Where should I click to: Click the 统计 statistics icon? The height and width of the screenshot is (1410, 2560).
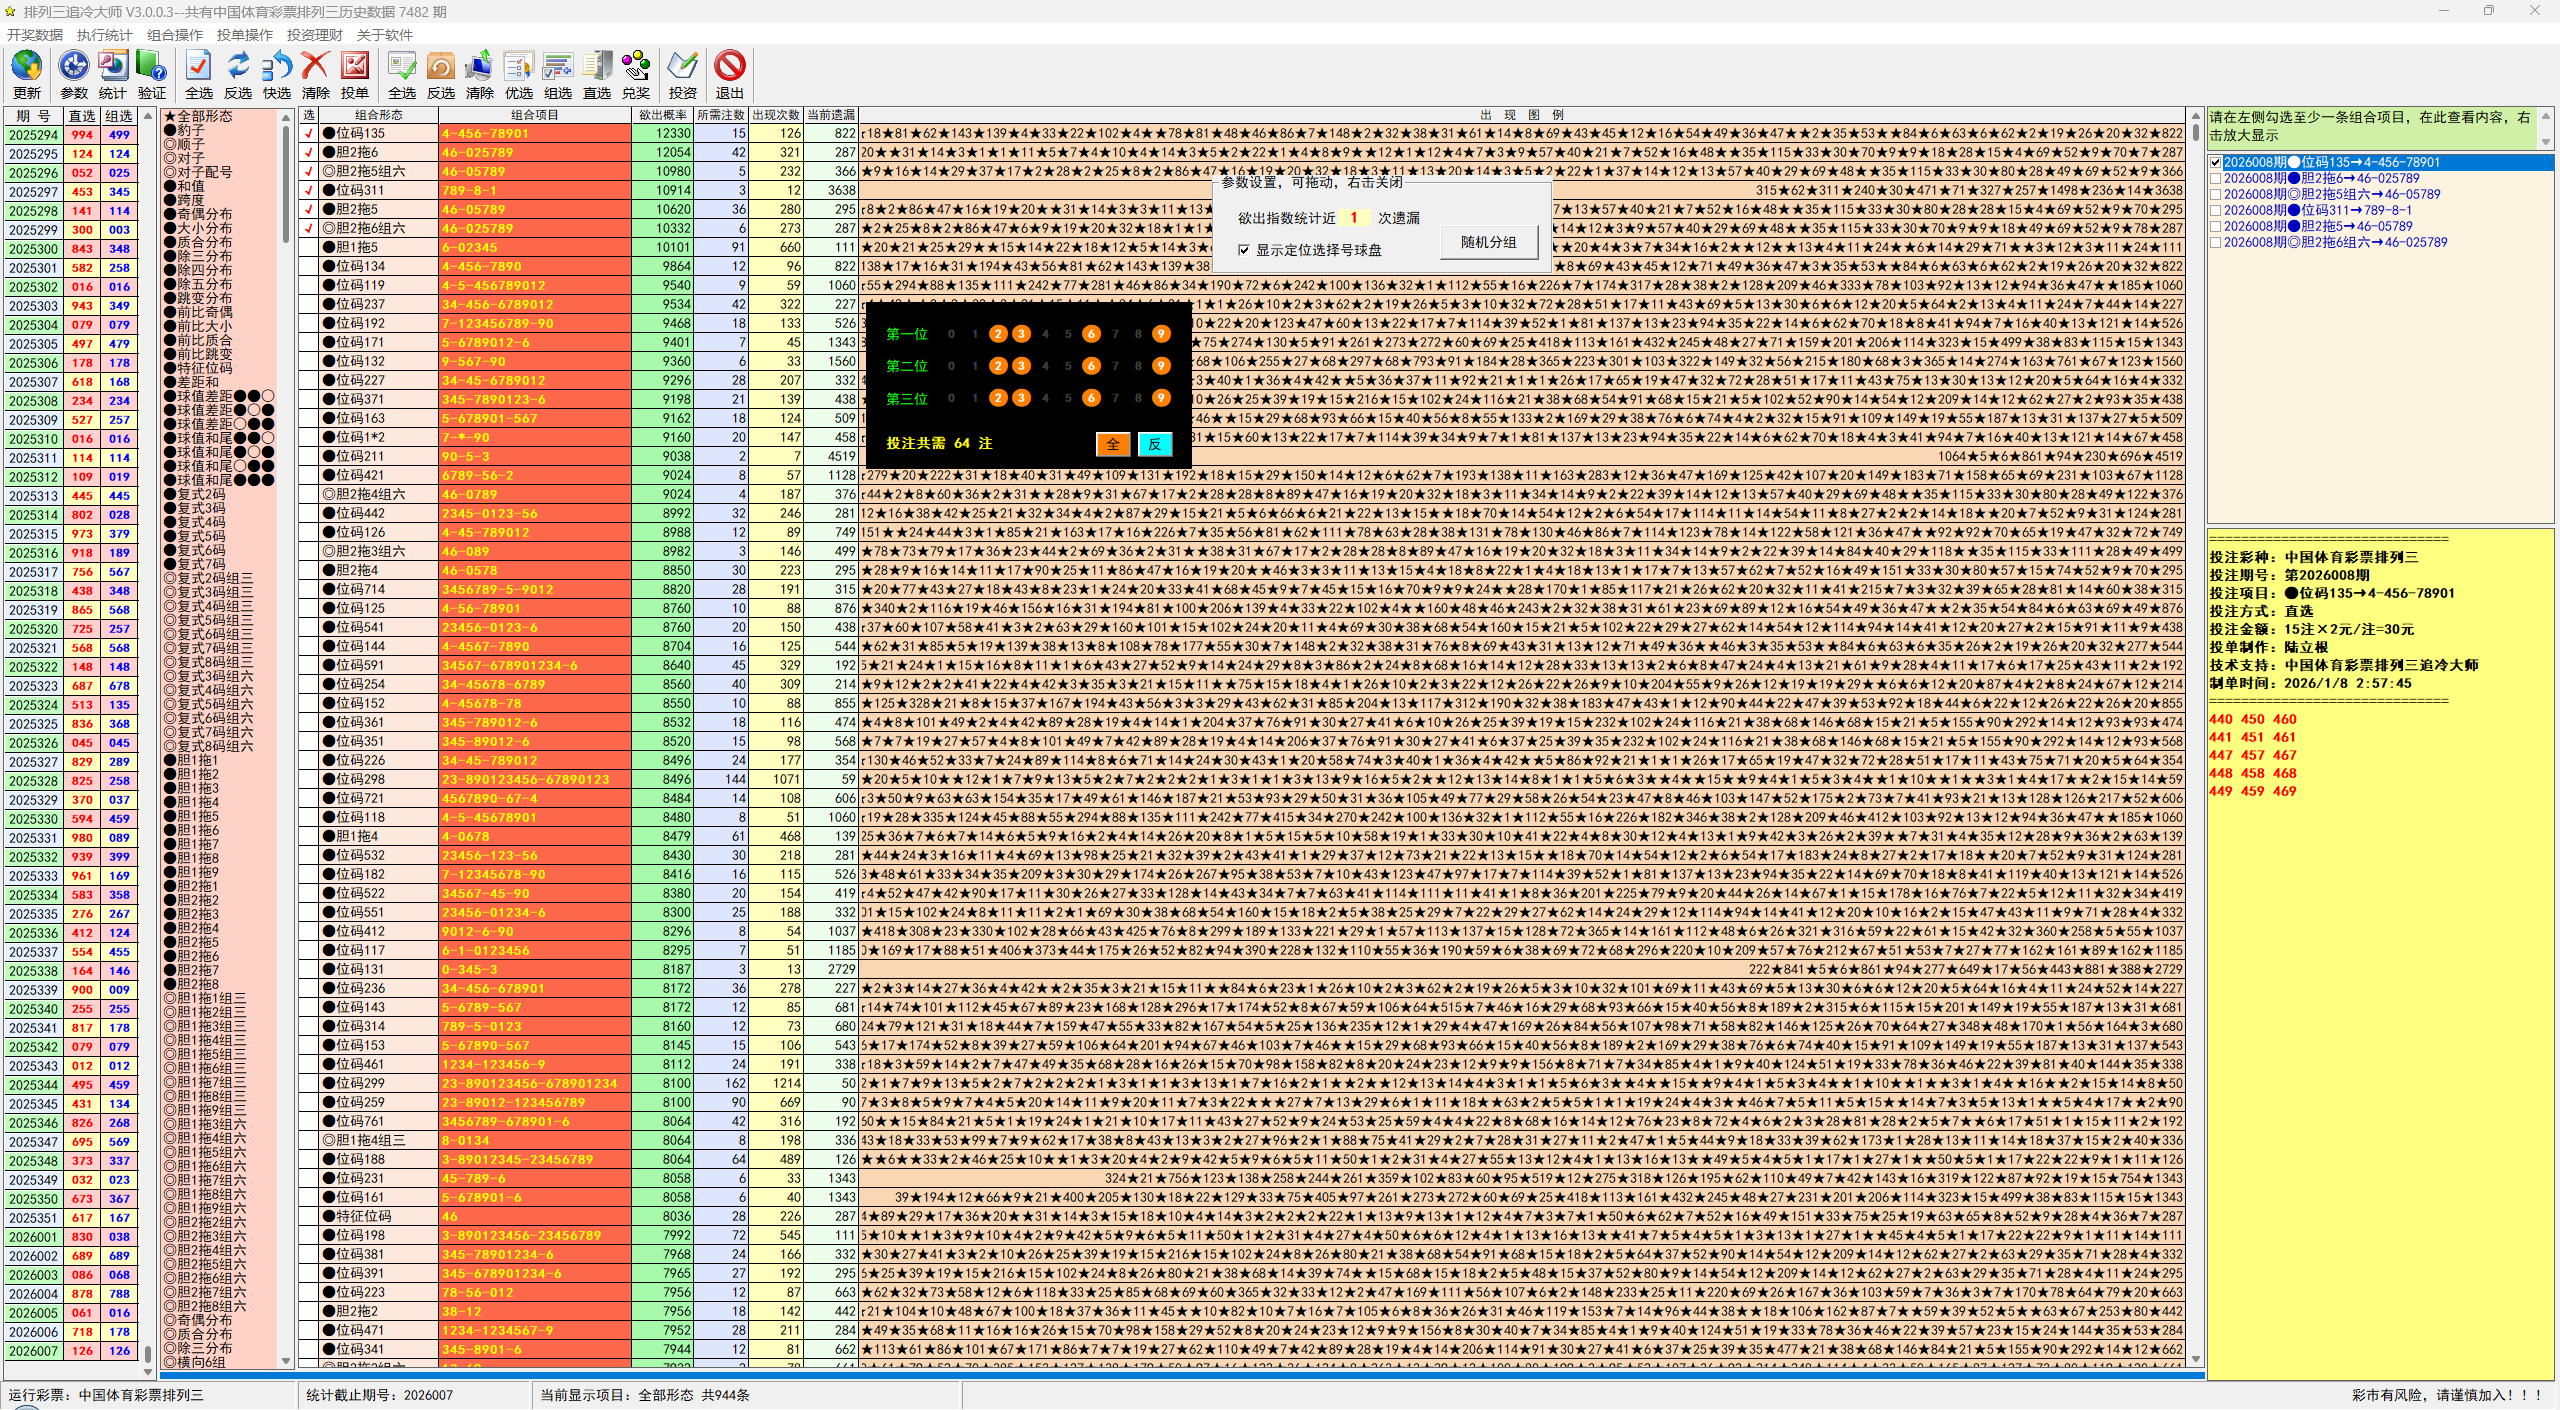[113, 67]
